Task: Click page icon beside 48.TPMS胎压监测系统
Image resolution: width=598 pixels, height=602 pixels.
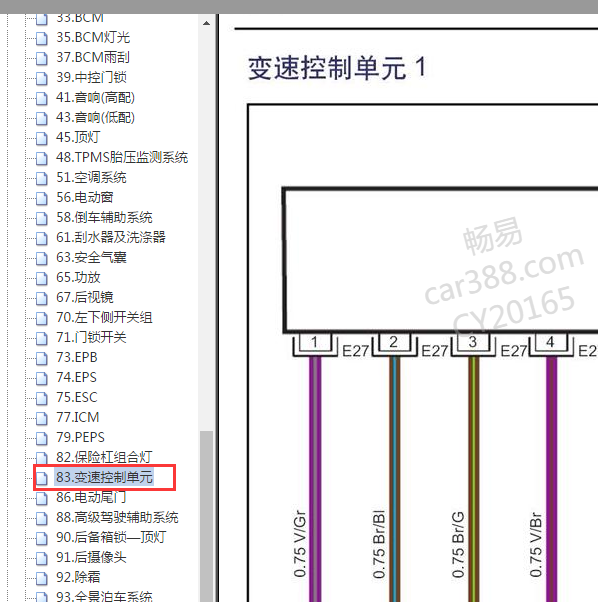Action: point(41,158)
